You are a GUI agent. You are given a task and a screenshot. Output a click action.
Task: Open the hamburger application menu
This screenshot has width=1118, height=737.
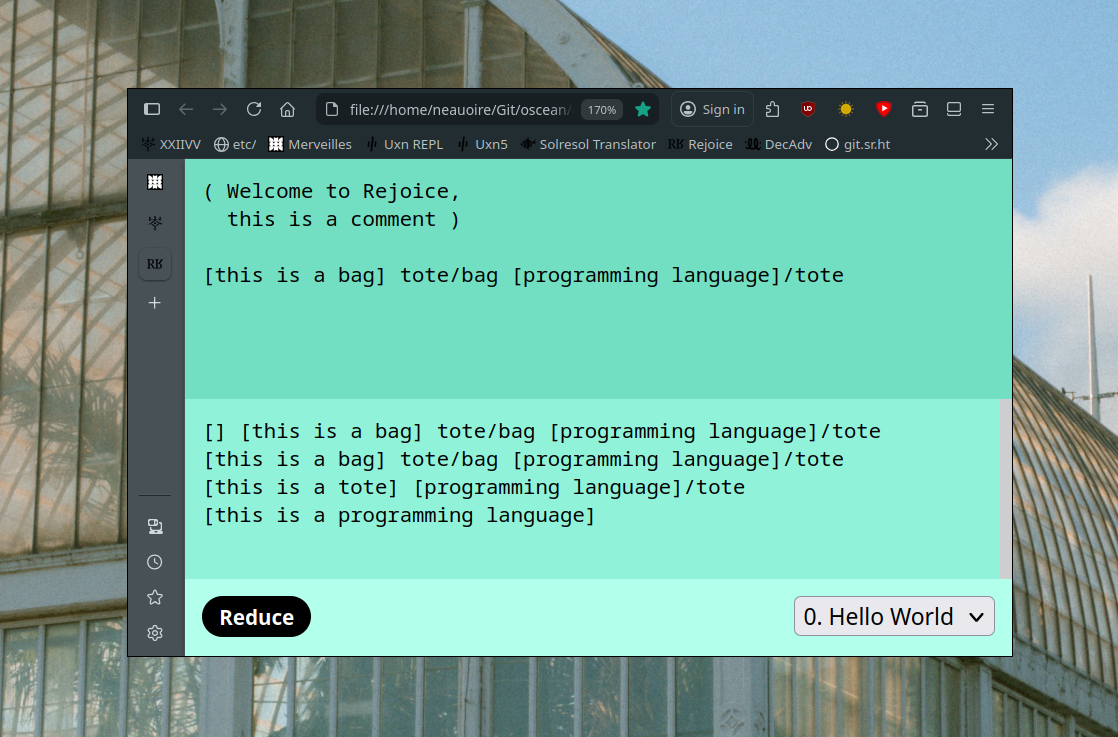tap(987, 109)
